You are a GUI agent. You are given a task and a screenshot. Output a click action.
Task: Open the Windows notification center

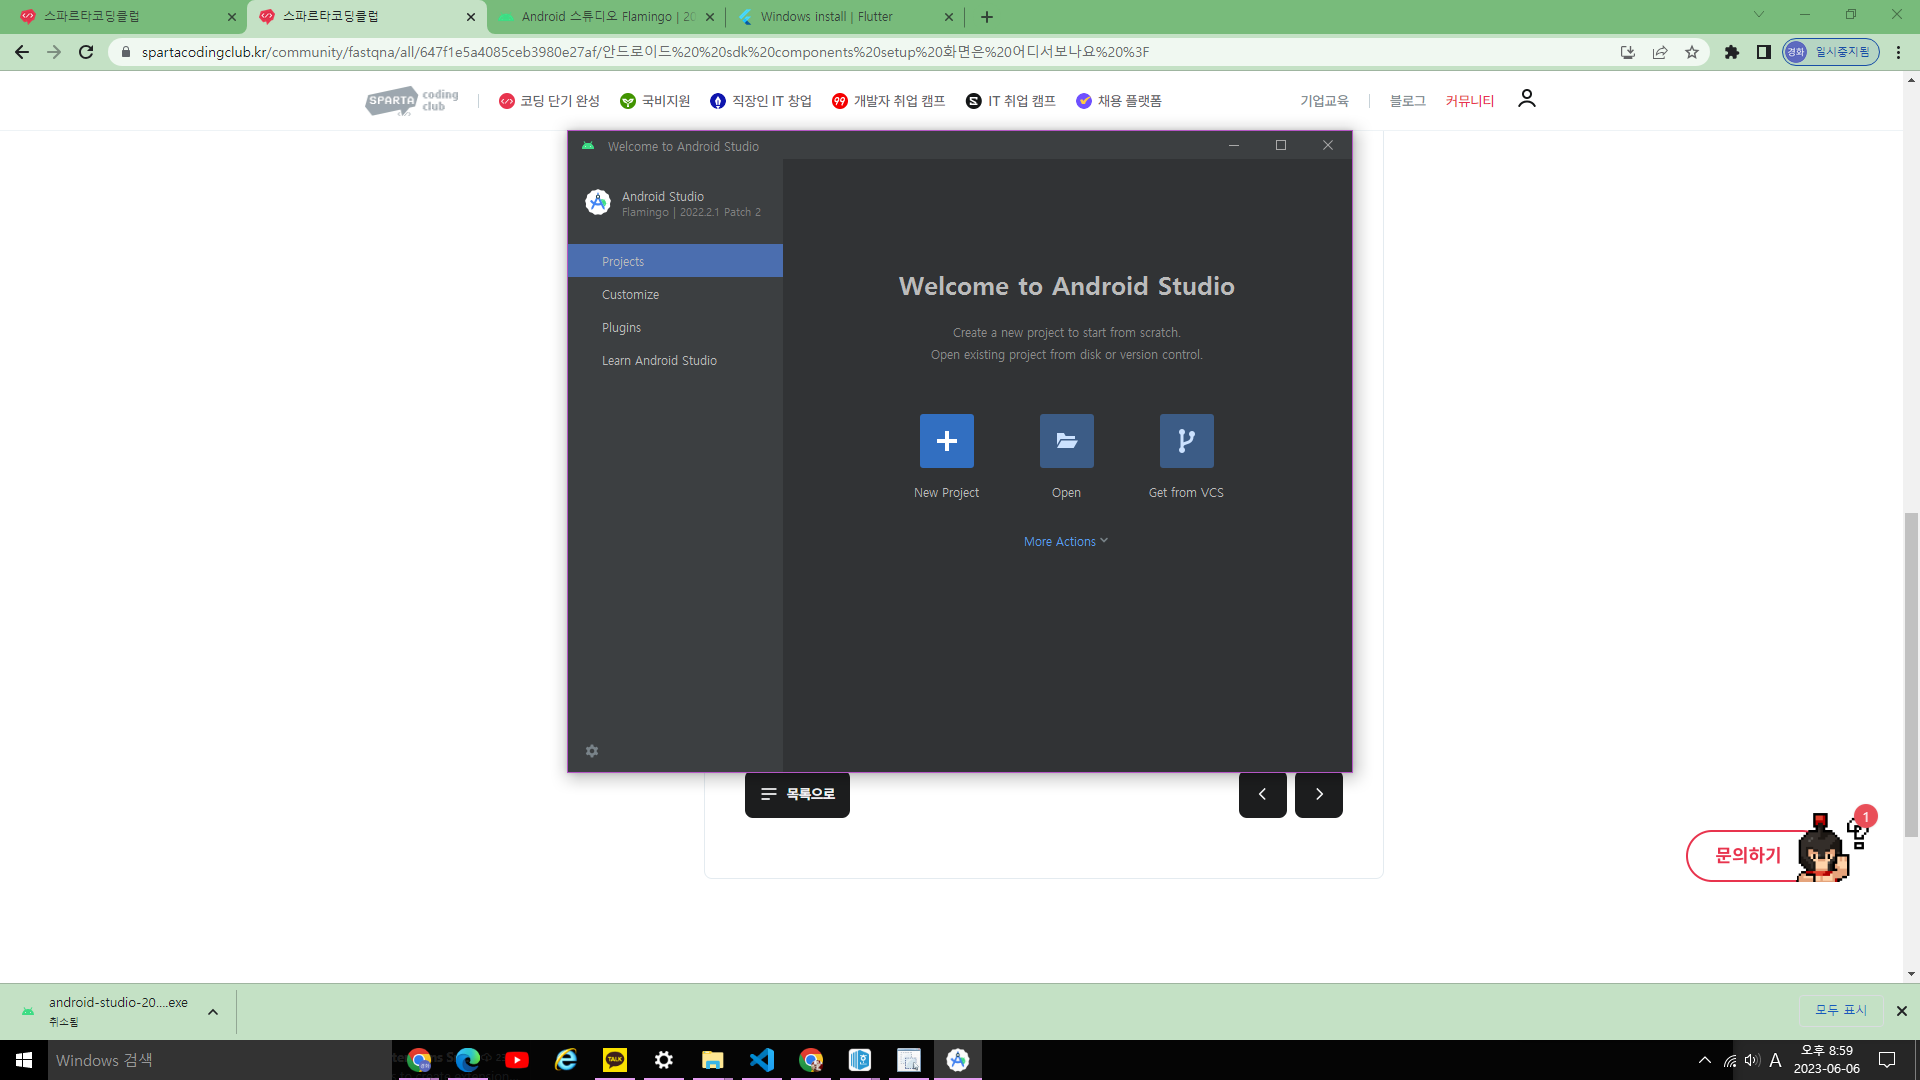1888,1060
